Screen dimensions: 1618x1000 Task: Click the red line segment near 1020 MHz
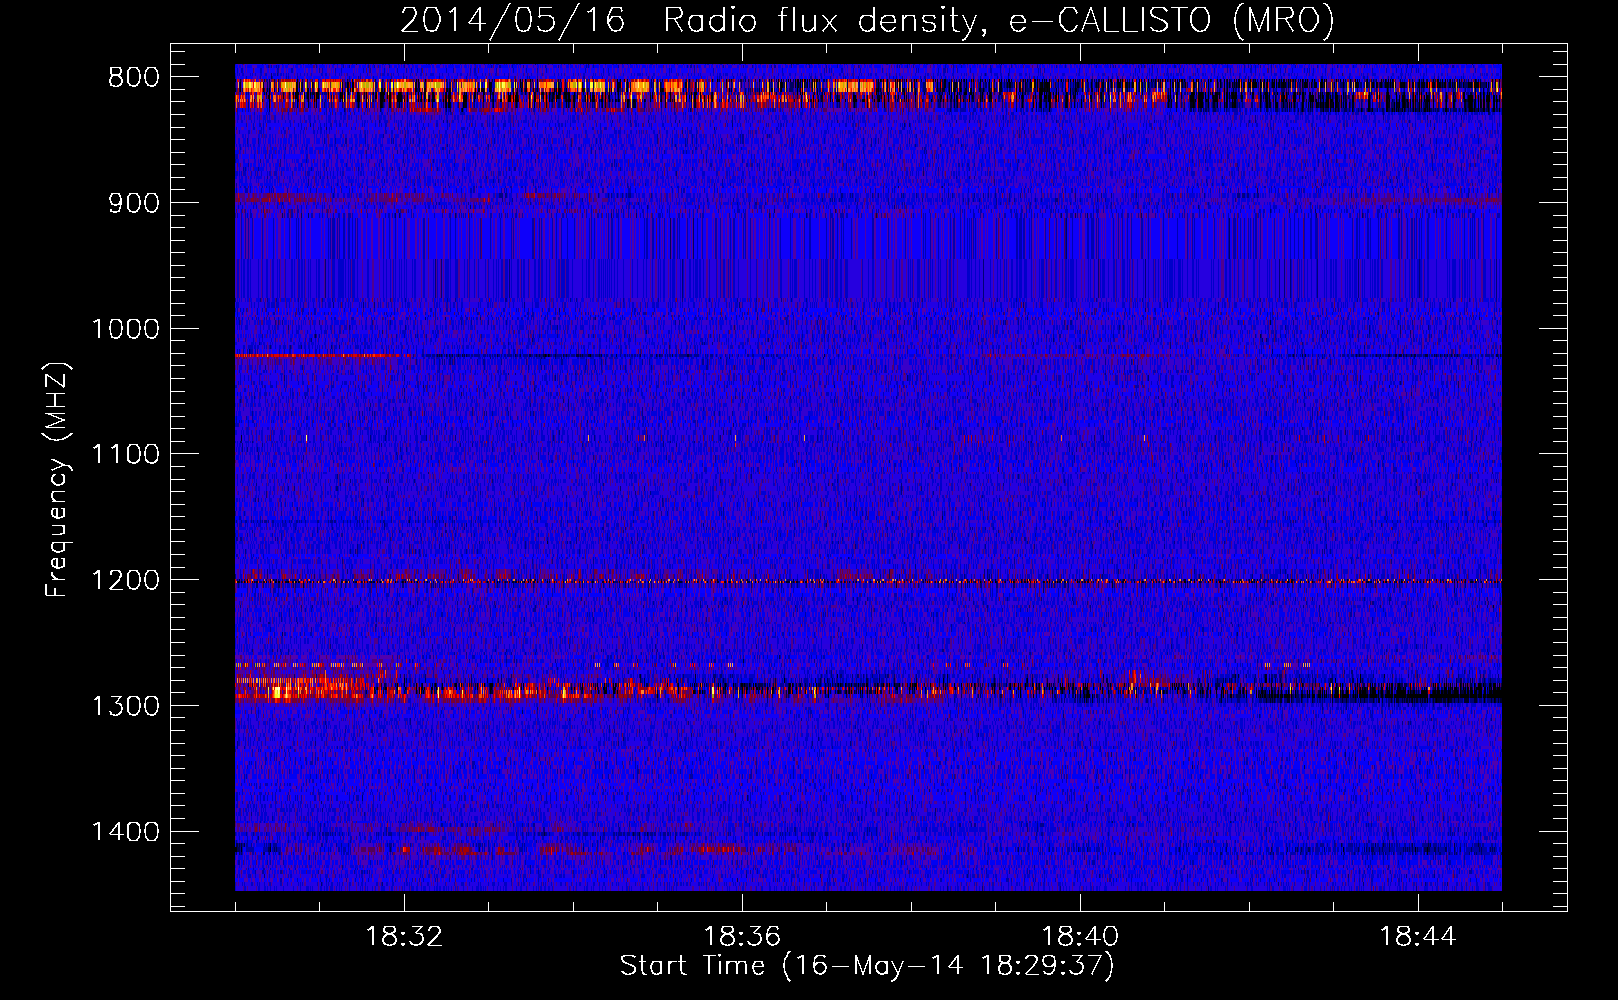pyautogui.click(x=323, y=355)
